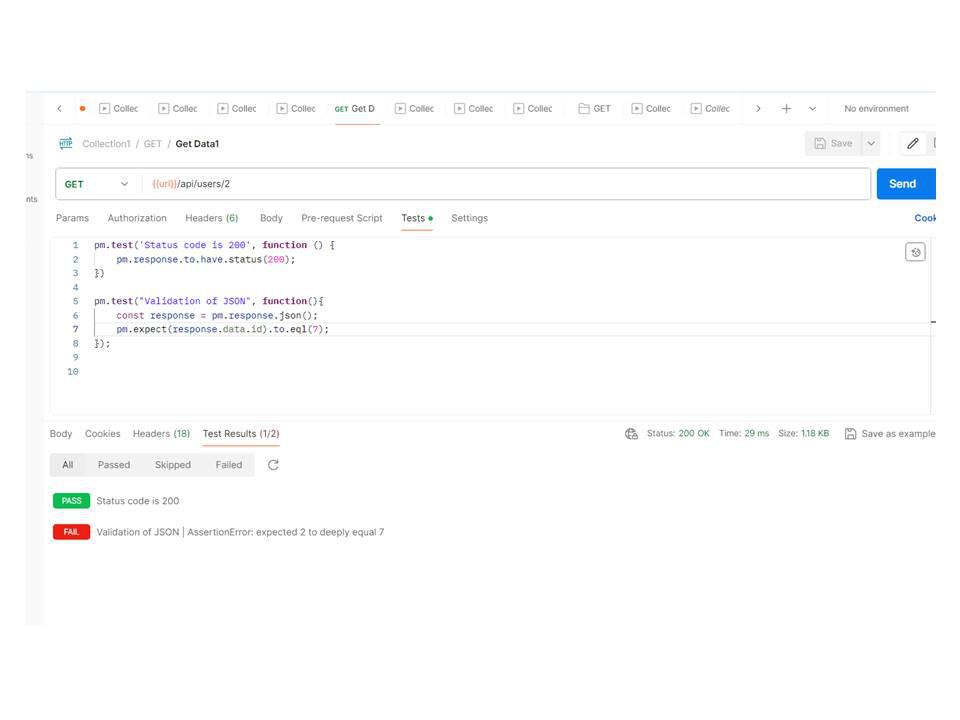The height and width of the screenshot is (720, 960).
Task: Switch to the Authorization tab
Action: tap(137, 218)
